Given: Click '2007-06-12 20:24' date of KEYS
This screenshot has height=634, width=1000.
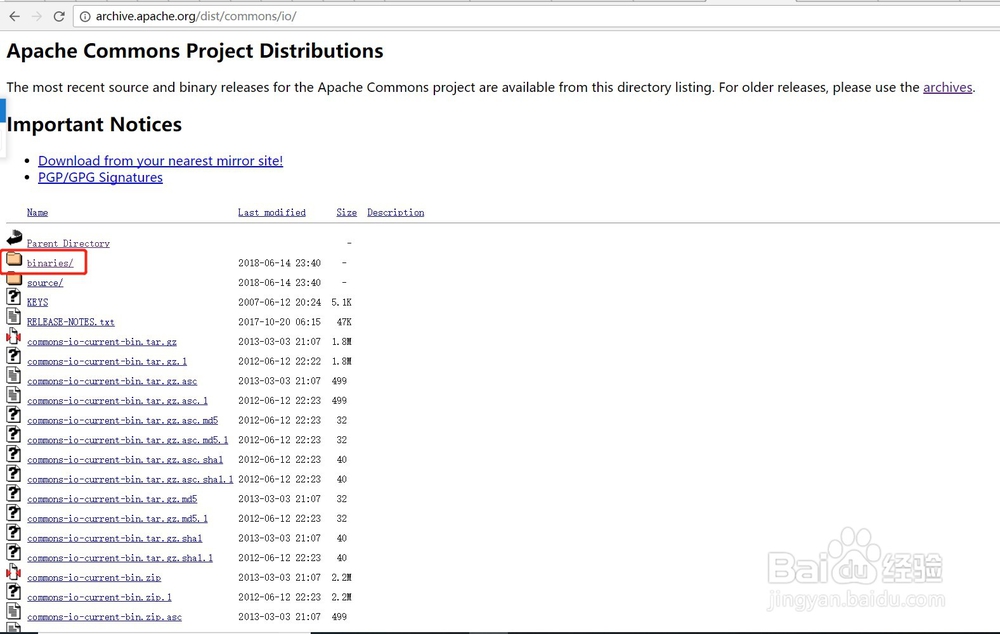Looking at the screenshot, I should click(x=279, y=302).
